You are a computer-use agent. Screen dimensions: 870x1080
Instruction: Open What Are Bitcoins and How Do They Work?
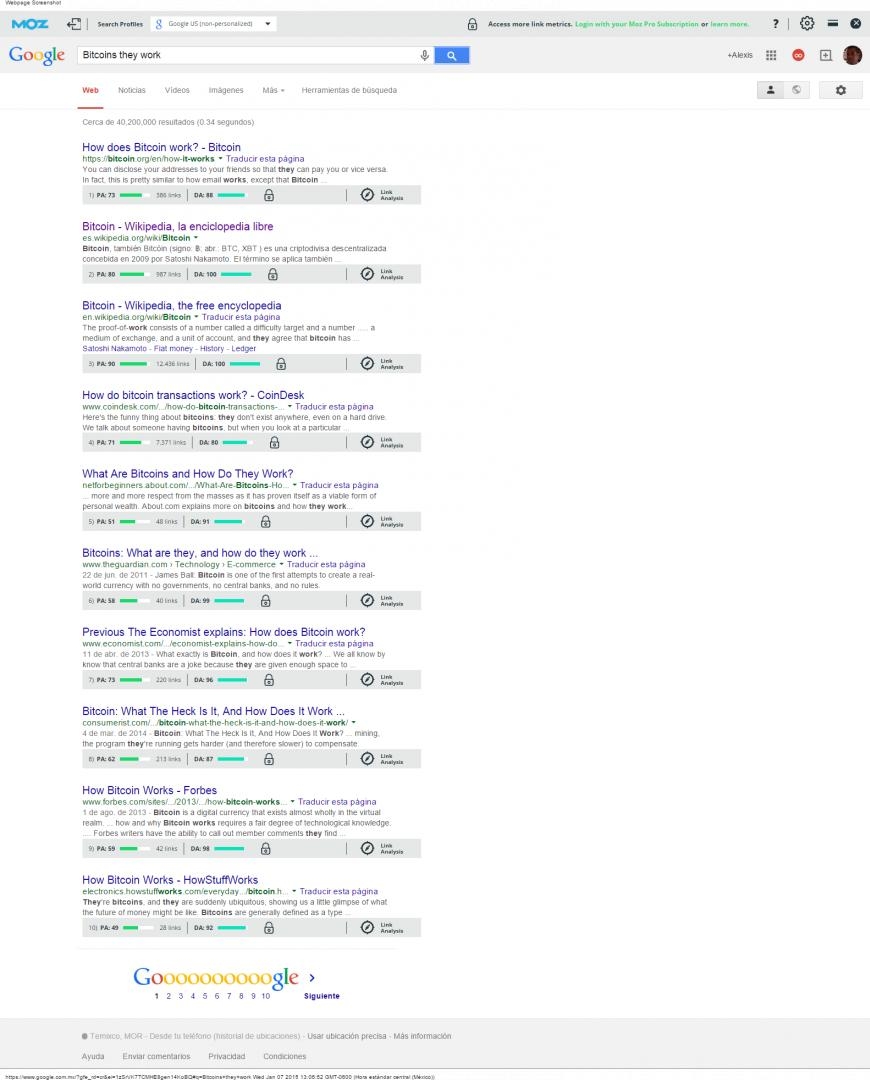pyautogui.click(x=187, y=474)
